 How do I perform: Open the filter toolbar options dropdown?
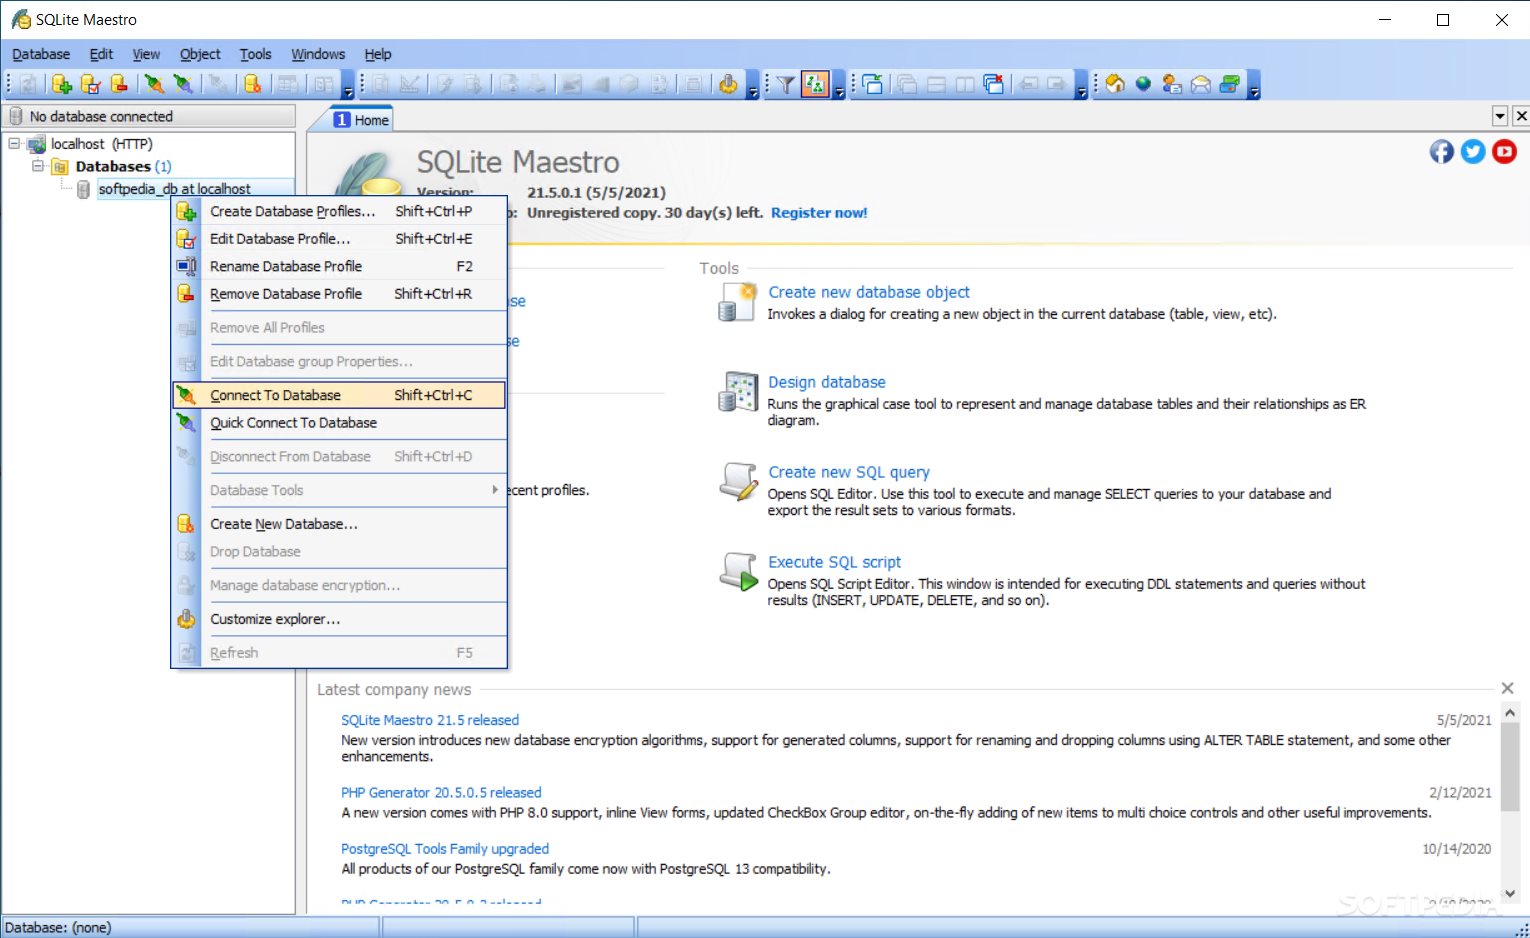(x=839, y=86)
